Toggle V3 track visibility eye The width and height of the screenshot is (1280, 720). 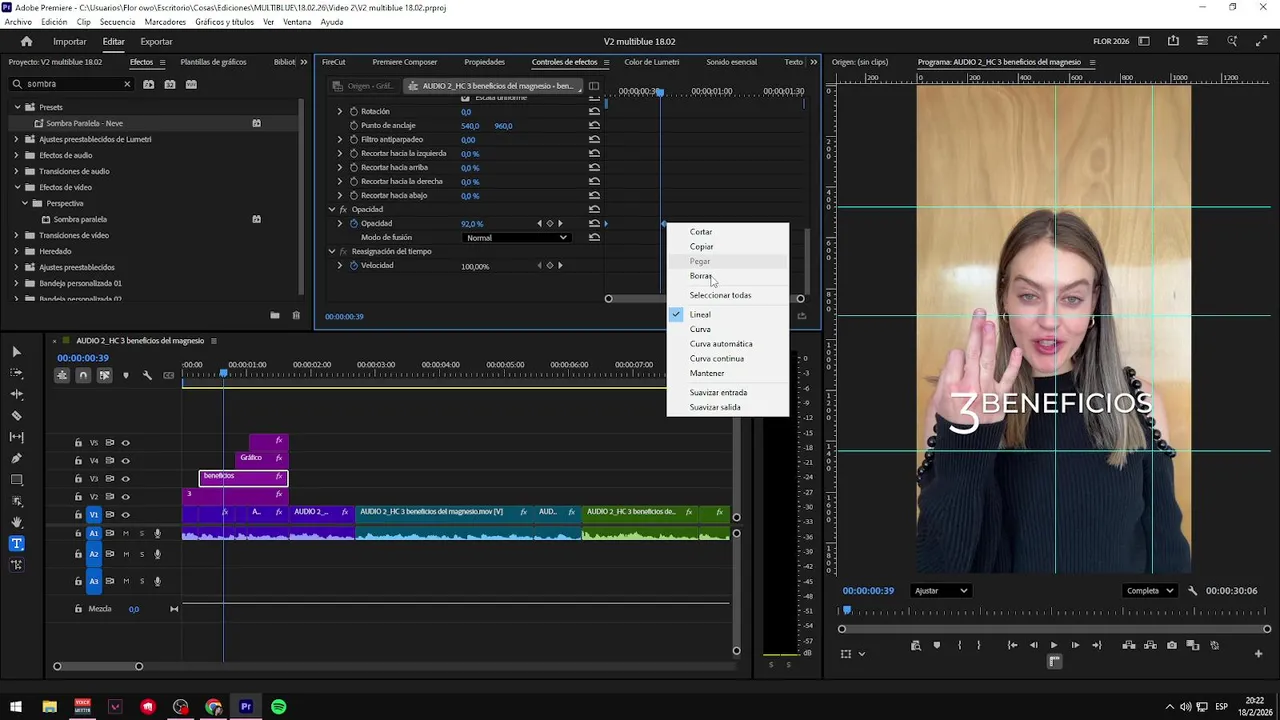tap(125, 478)
